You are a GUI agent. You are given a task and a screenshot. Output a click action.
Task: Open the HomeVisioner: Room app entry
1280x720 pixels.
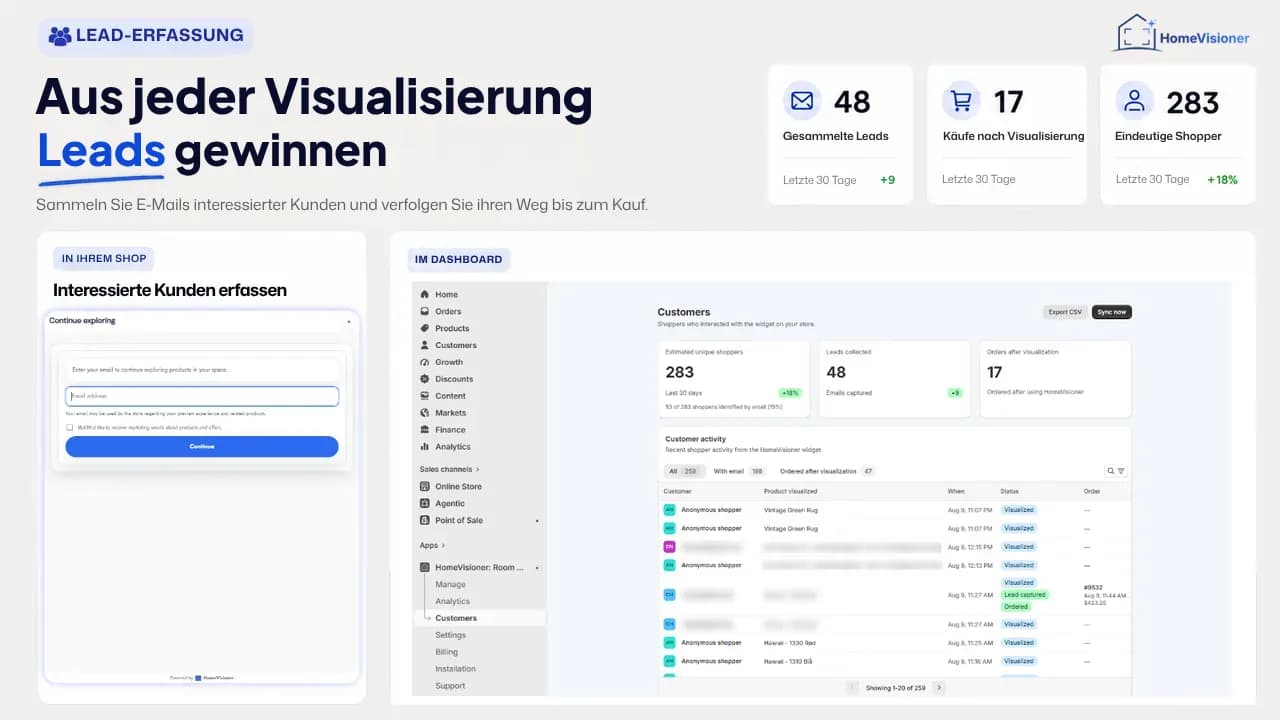(x=480, y=567)
